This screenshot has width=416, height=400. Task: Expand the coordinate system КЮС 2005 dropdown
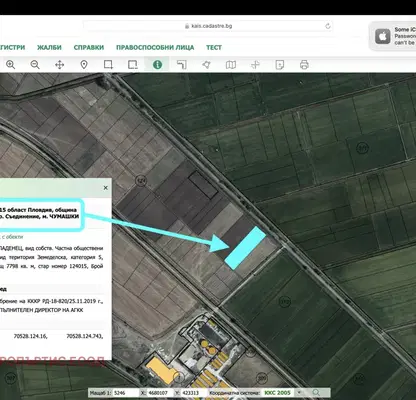299,393
